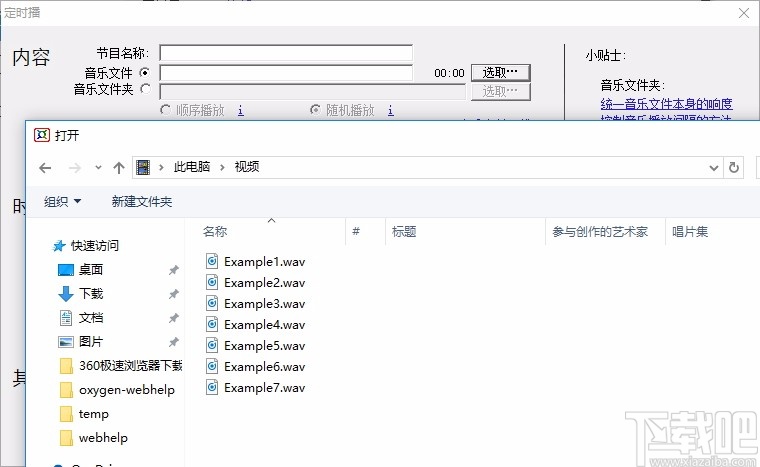The height and width of the screenshot is (467, 760).
Task: Click info link beside 随机播放
Action: pos(391,111)
